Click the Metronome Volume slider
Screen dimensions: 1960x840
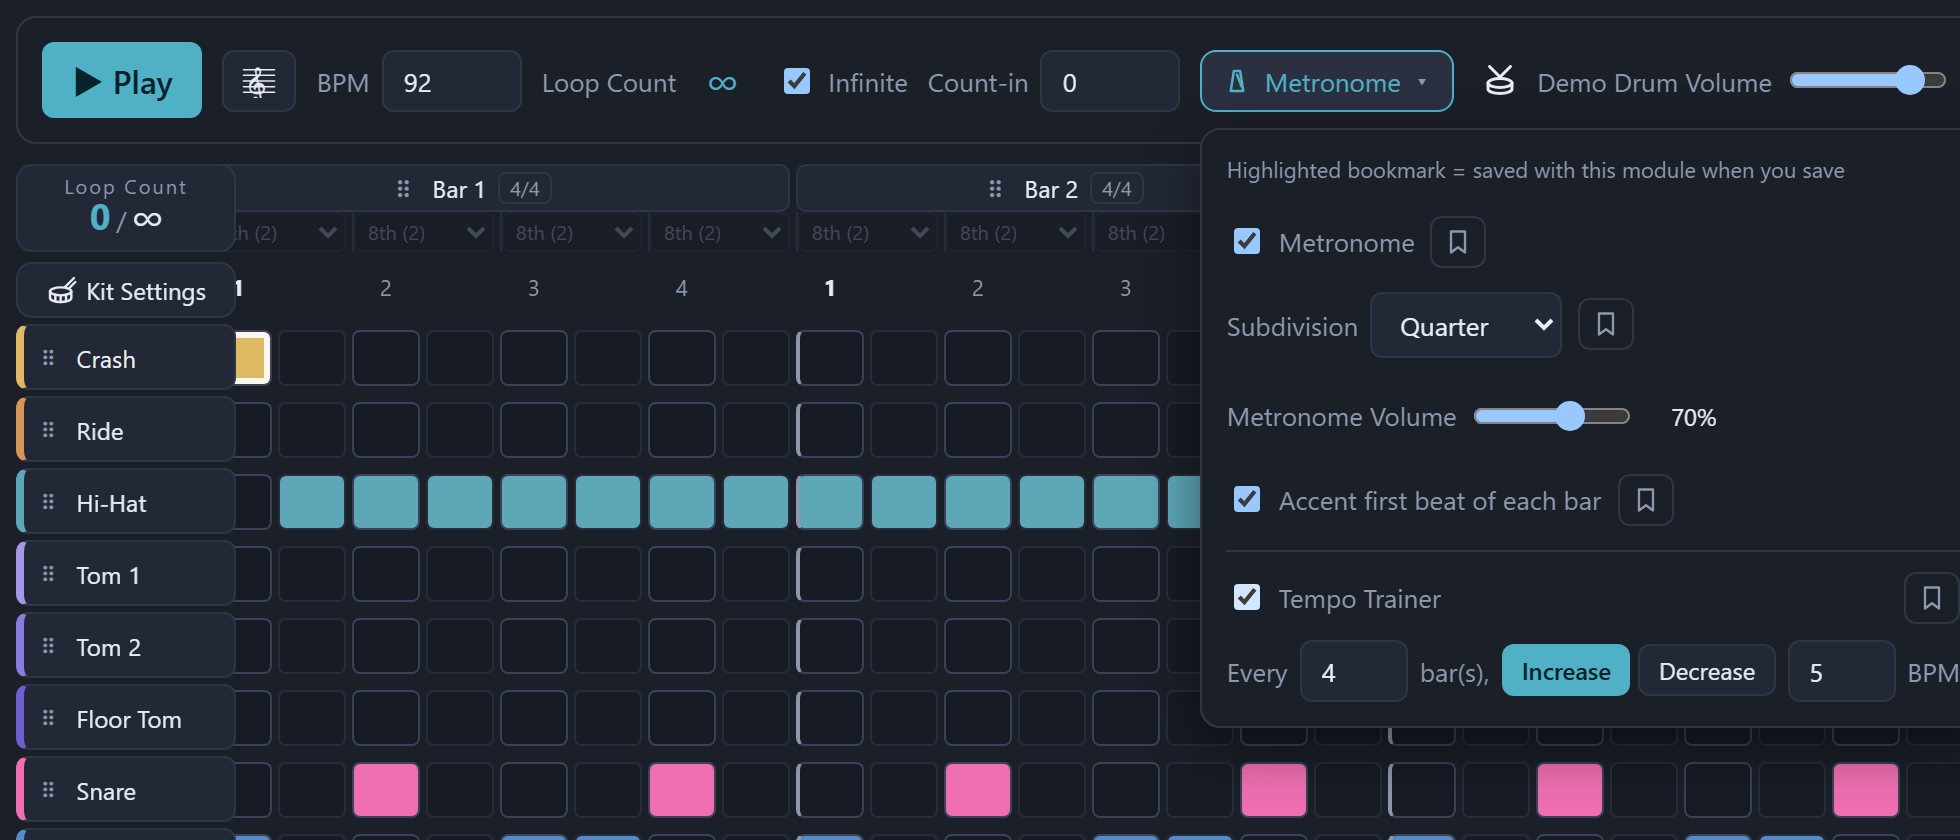(1552, 416)
